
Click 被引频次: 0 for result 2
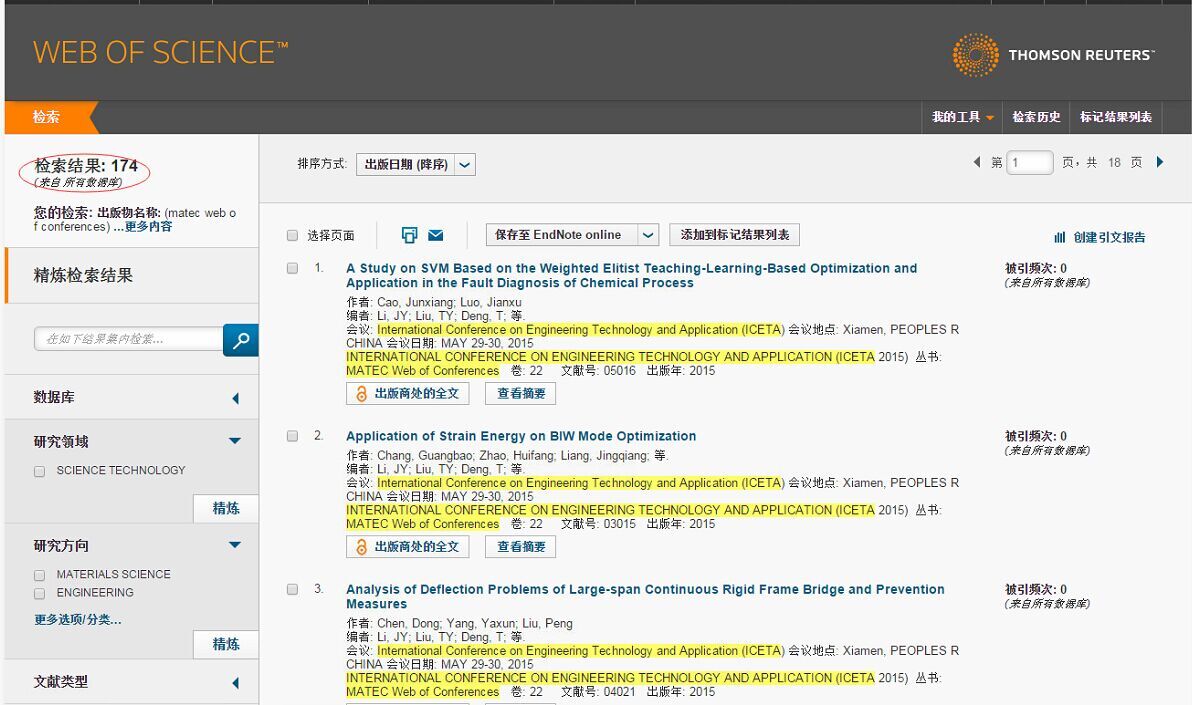(1035, 436)
